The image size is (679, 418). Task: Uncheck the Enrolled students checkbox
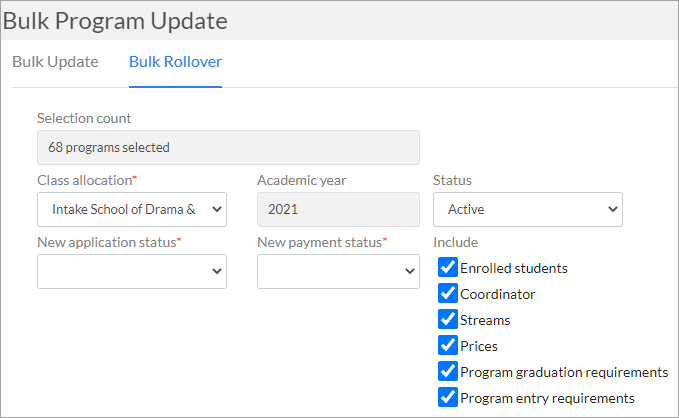pyautogui.click(x=447, y=267)
